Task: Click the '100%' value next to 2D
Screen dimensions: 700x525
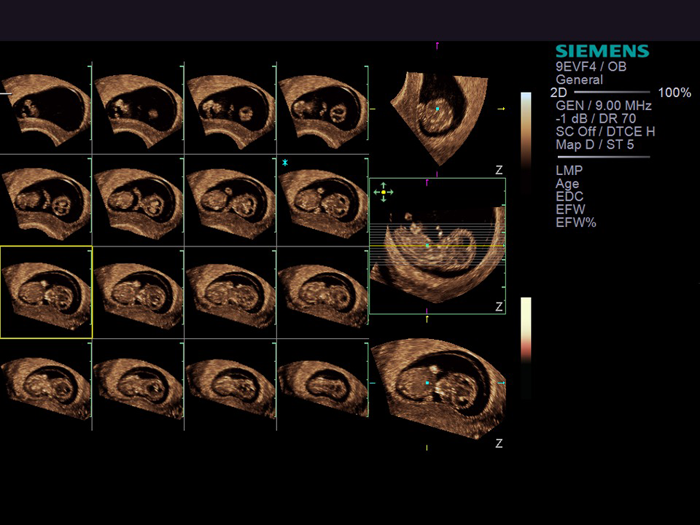Action: tap(675, 92)
